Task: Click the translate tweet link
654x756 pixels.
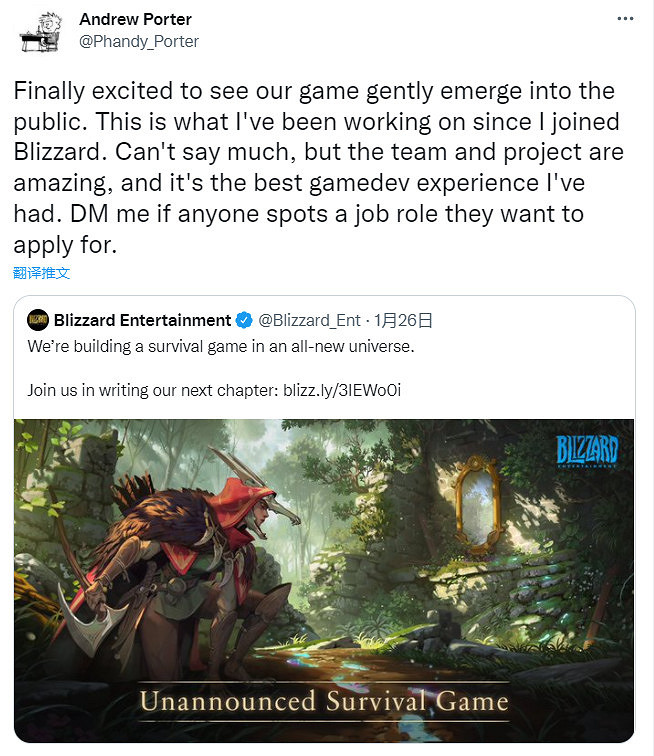Action: (x=41, y=273)
